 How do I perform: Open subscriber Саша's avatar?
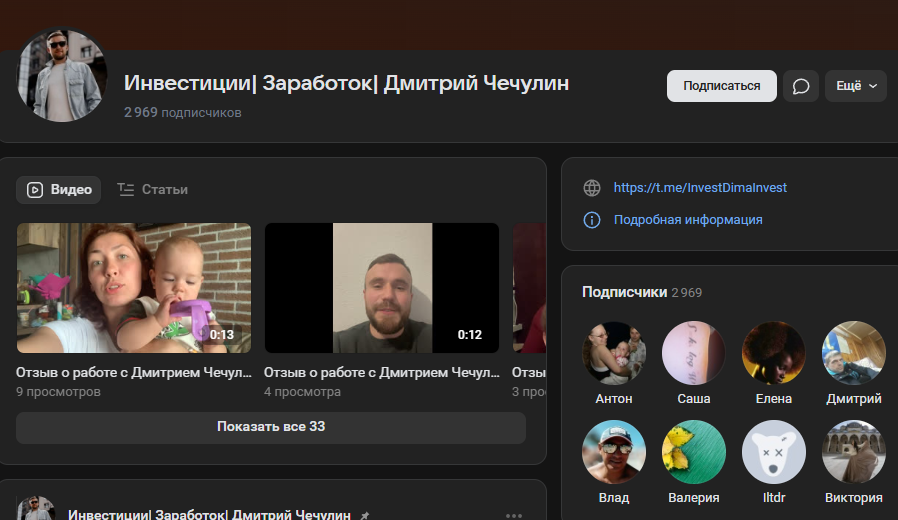tap(694, 353)
